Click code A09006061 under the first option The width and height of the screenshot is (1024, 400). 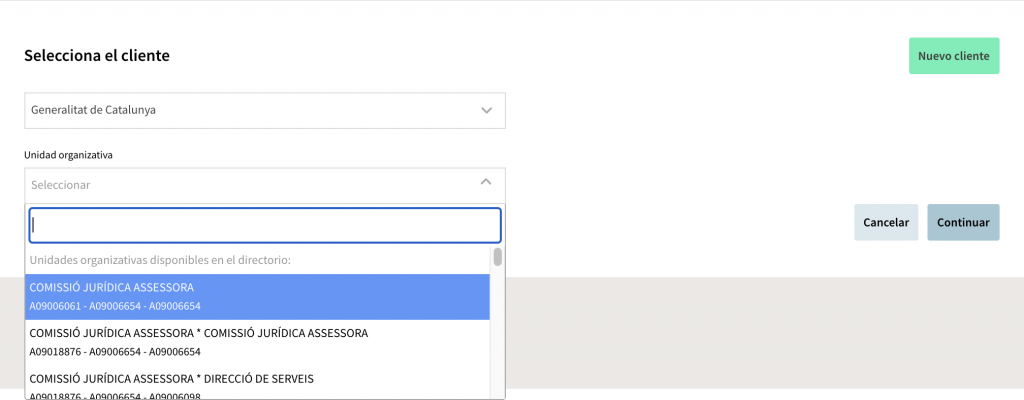coord(56,306)
